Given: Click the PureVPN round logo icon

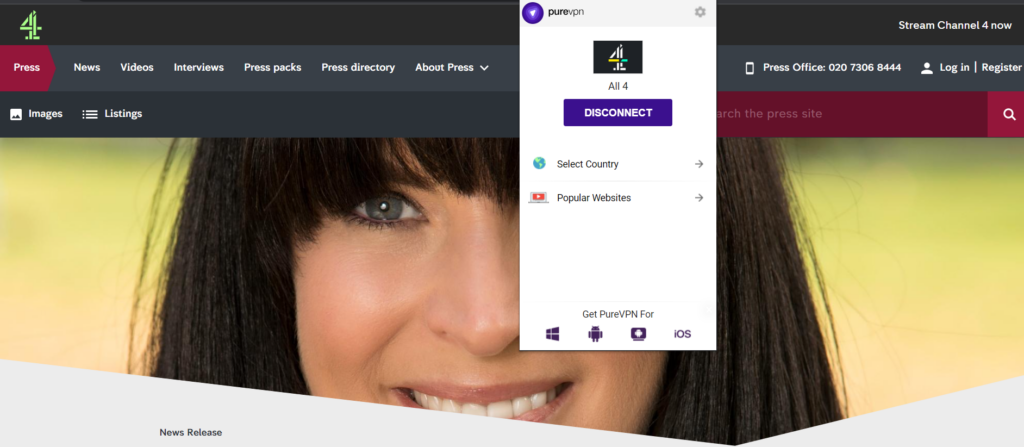Looking at the screenshot, I should tap(533, 12).
